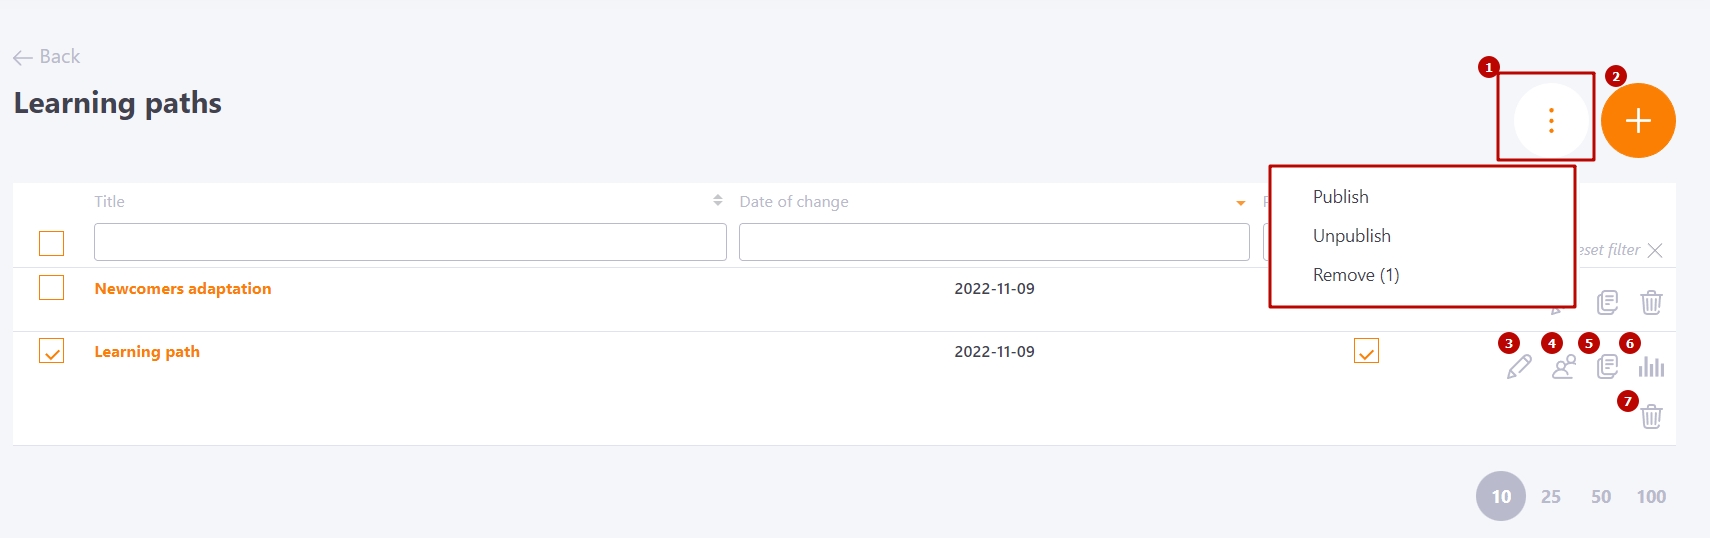Image resolution: width=1710 pixels, height=538 pixels.
Task: Check the Newcomers adaptation row checkbox
Action: (x=51, y=288)
